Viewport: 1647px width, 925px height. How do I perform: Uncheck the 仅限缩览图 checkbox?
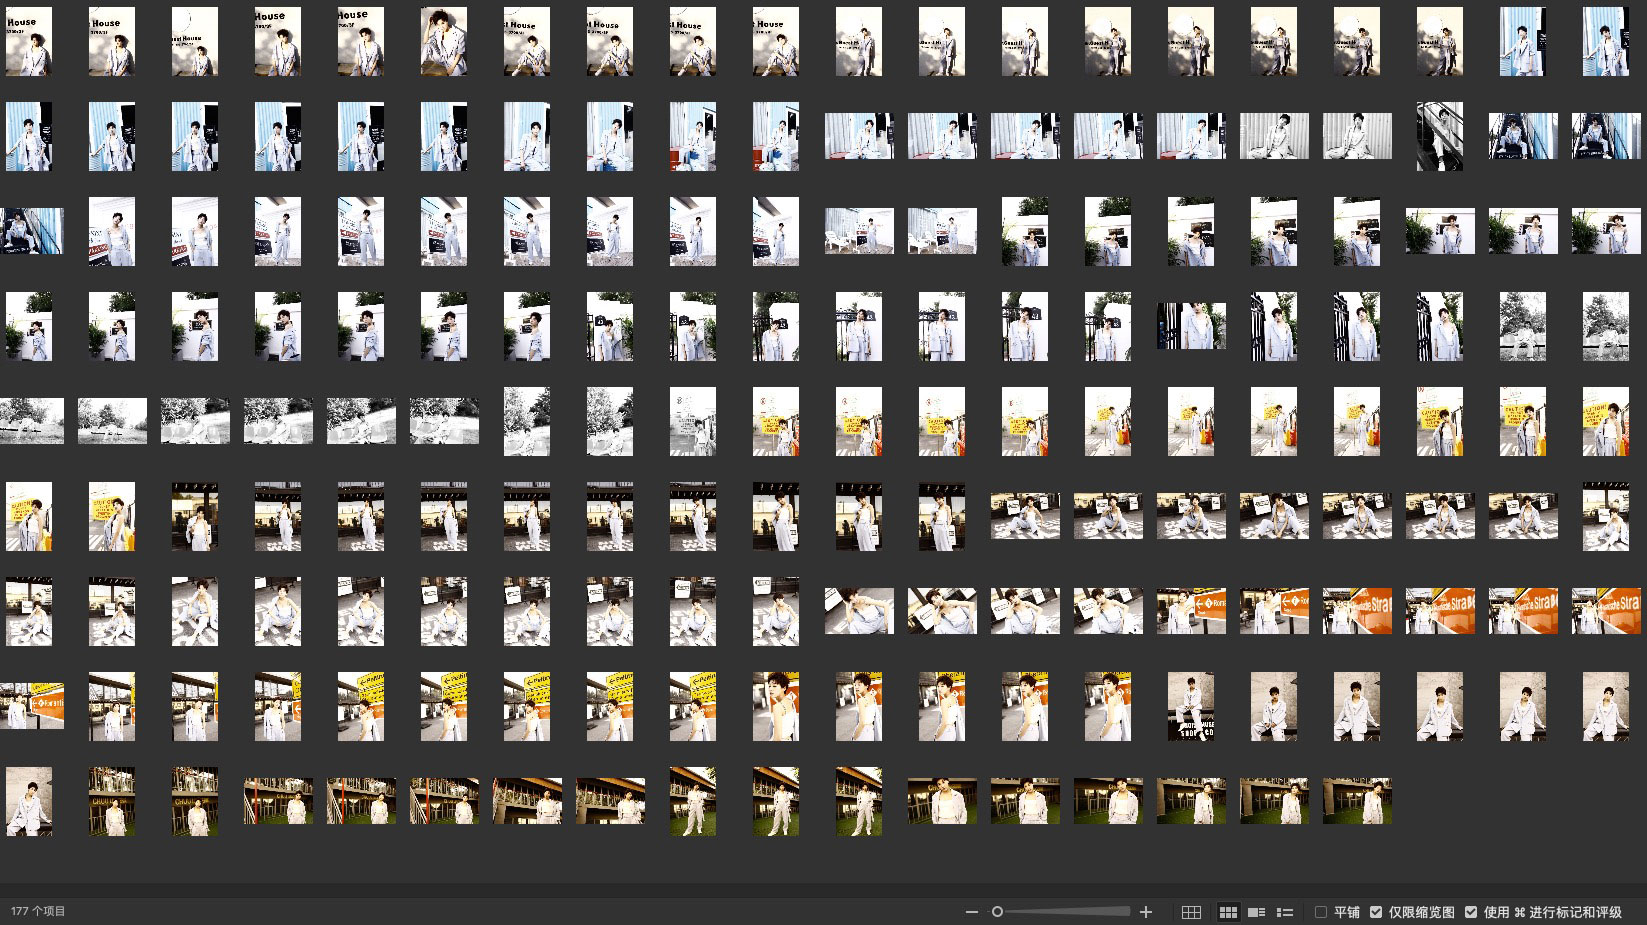[x=1376, y=912]
